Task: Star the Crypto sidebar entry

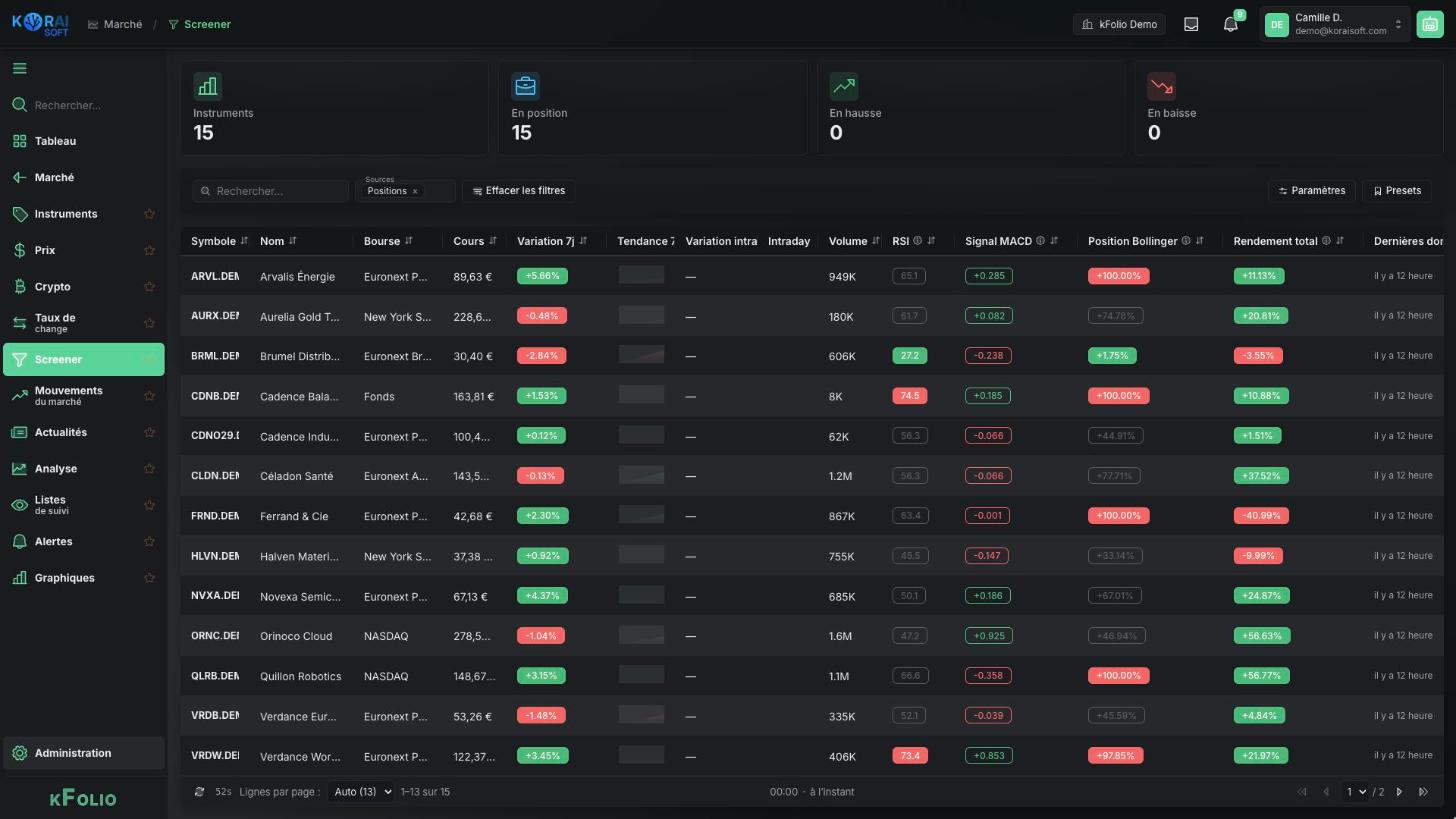Action: click(x=149, y=287)
